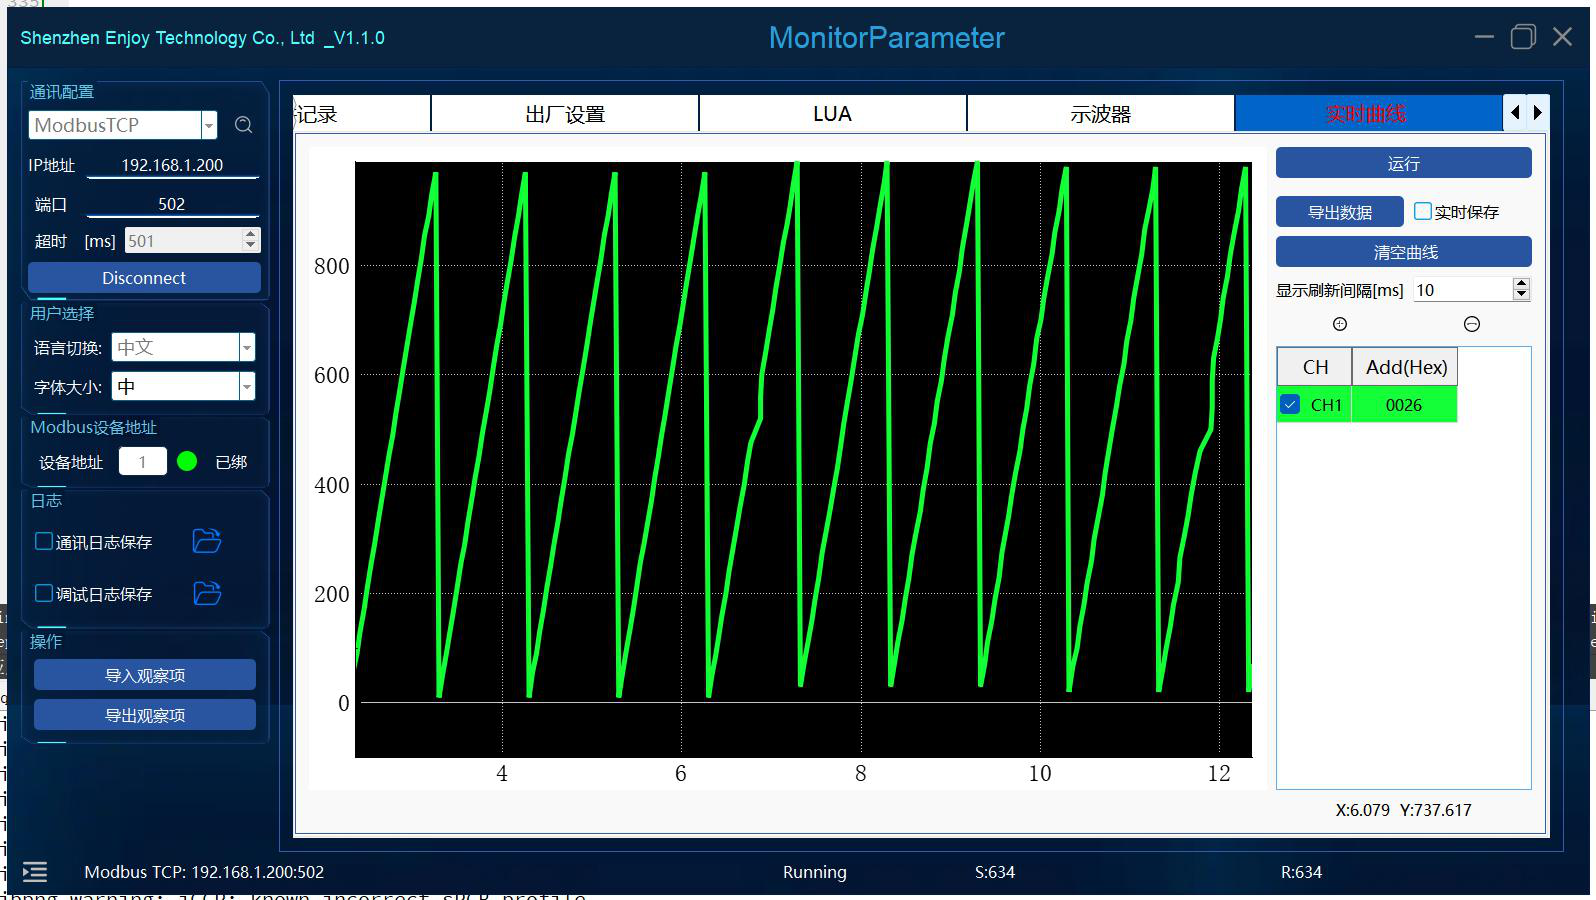Open the communication log folder icon
Image resolution: width=1596 pixels, height=900 pixels.
pyautogui.click(x=207, y=541)
